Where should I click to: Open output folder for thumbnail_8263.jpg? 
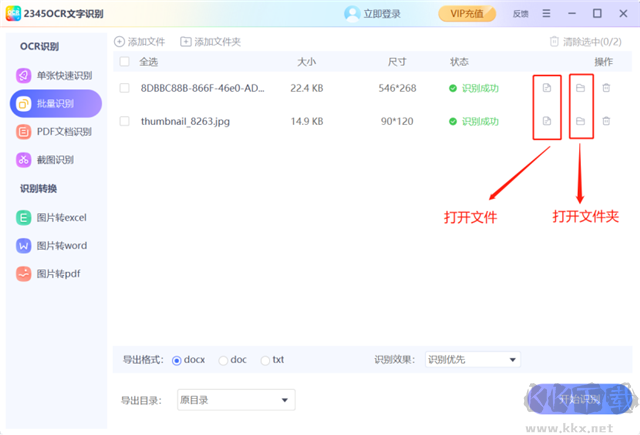click(580, 121)
